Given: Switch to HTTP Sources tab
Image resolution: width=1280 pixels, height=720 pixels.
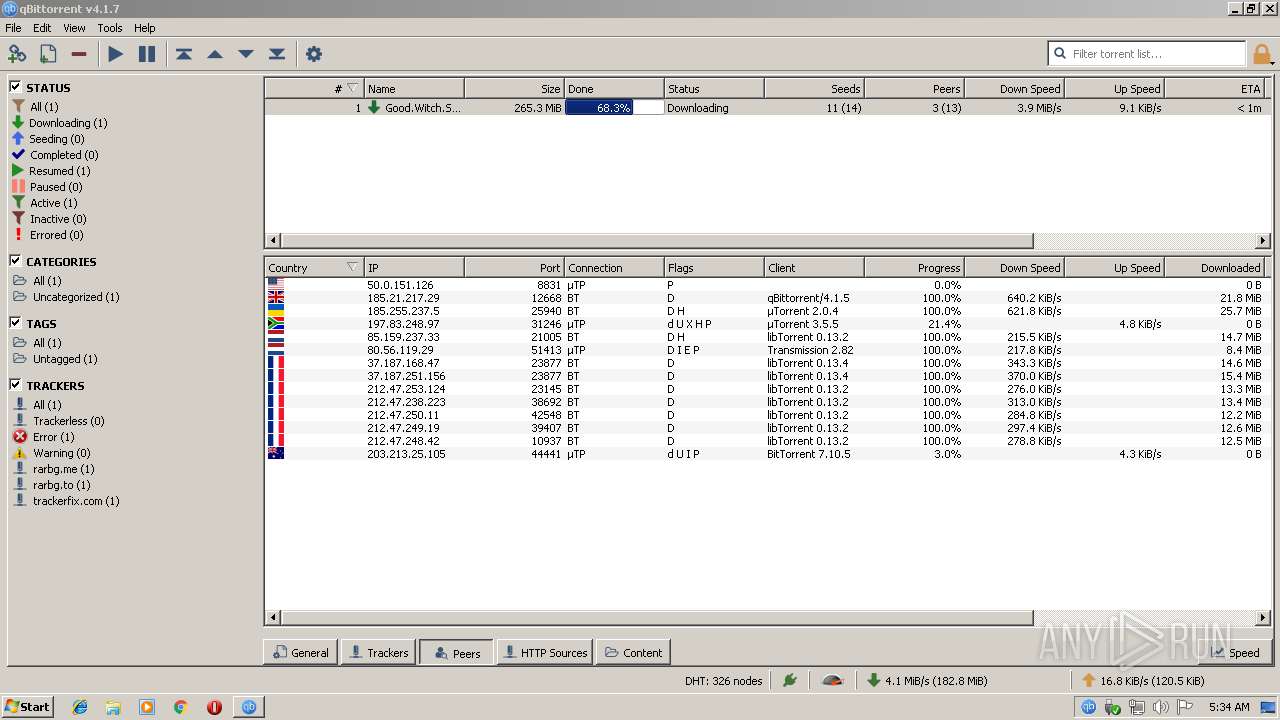Looking at the screenshot, I should pos(544,652).
